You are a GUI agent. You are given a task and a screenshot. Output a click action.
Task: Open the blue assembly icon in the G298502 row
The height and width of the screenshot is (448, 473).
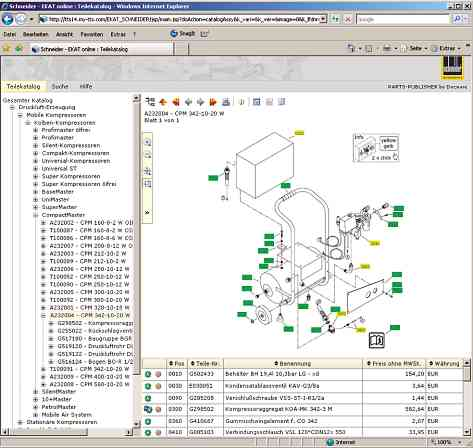click(148, 409)
